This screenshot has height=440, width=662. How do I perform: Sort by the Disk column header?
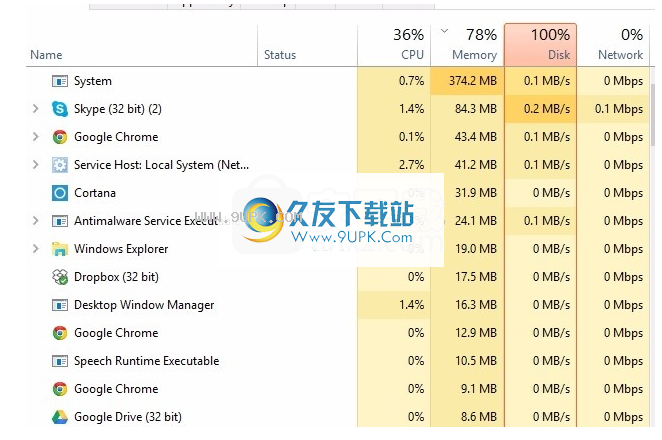tap(541, 46)
